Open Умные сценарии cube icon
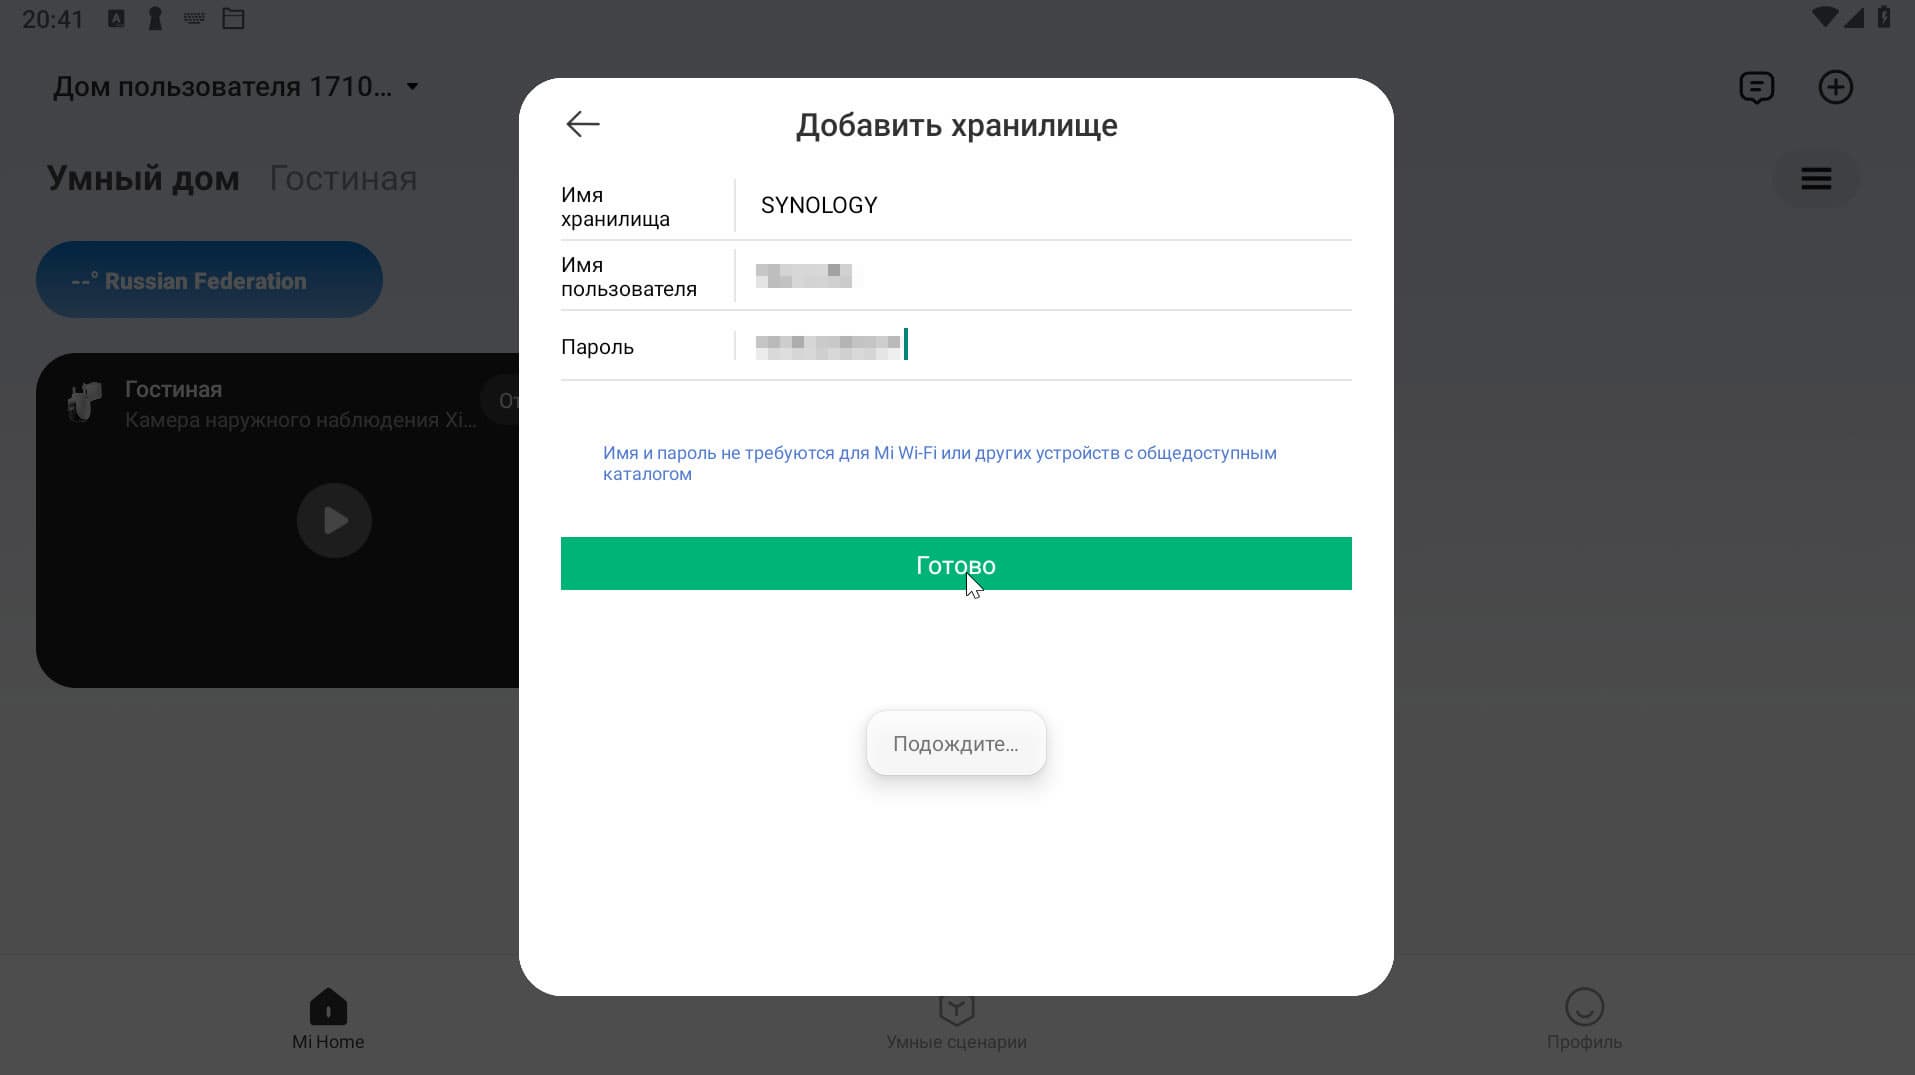 [956, 1009]
